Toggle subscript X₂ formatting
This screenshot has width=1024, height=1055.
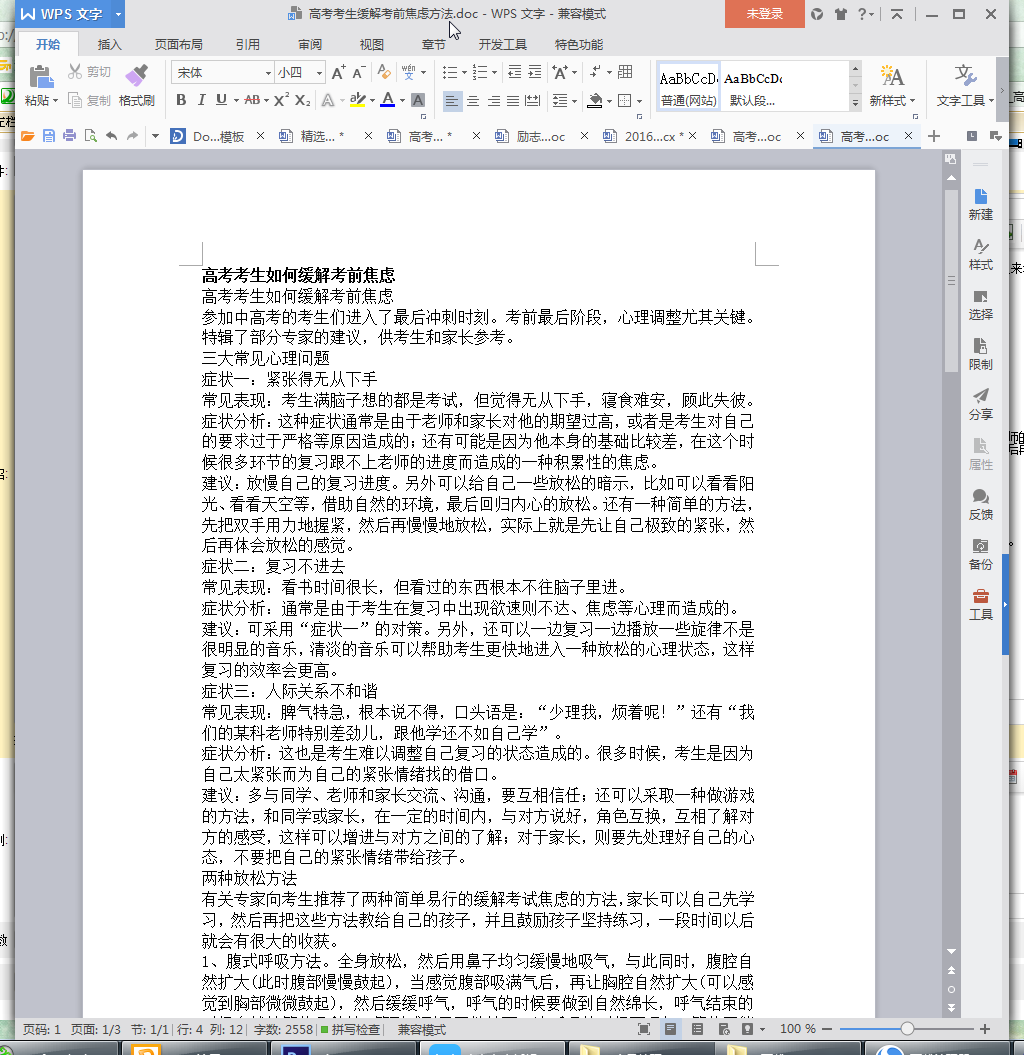(303, 100)
